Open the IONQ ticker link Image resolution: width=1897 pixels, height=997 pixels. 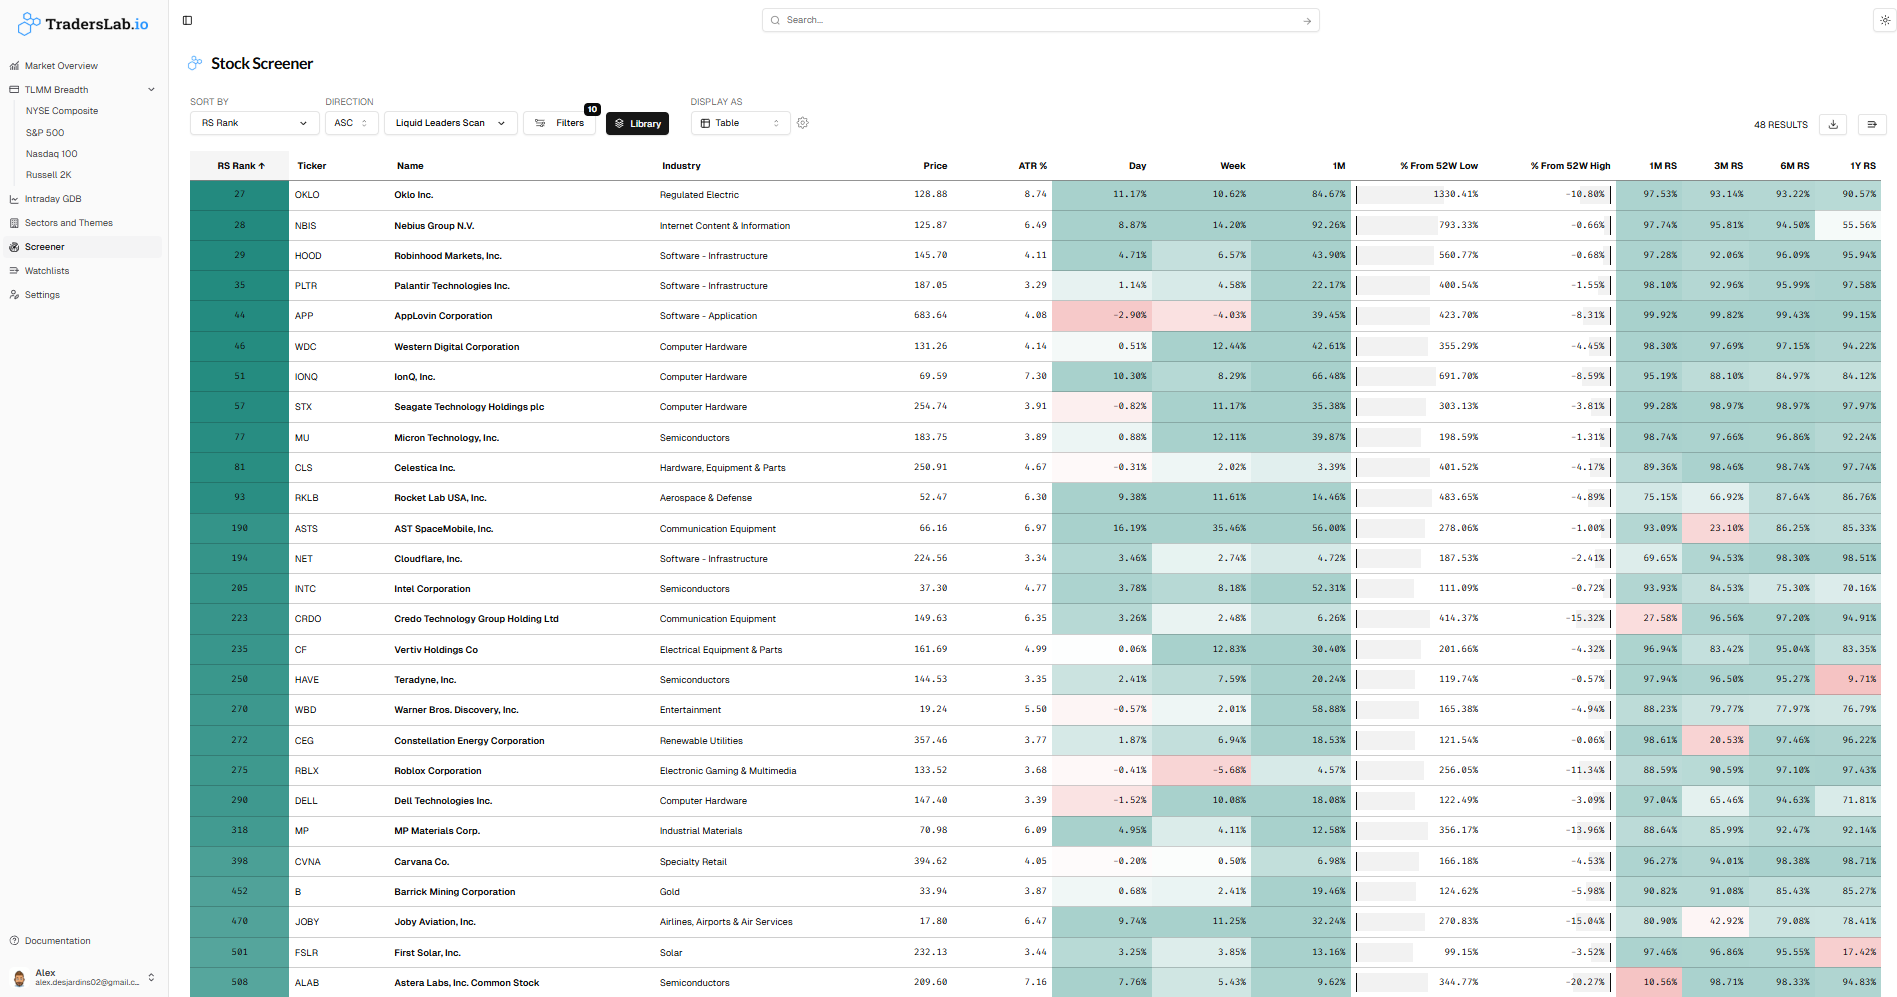point(306,377)
